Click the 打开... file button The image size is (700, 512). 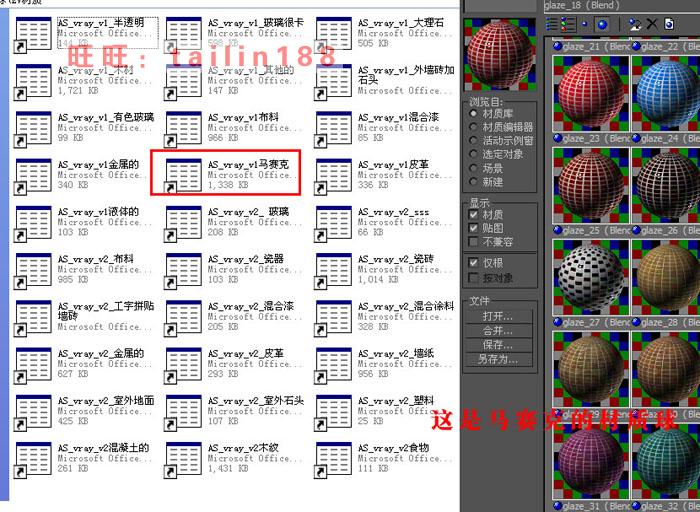pos(500,316)
